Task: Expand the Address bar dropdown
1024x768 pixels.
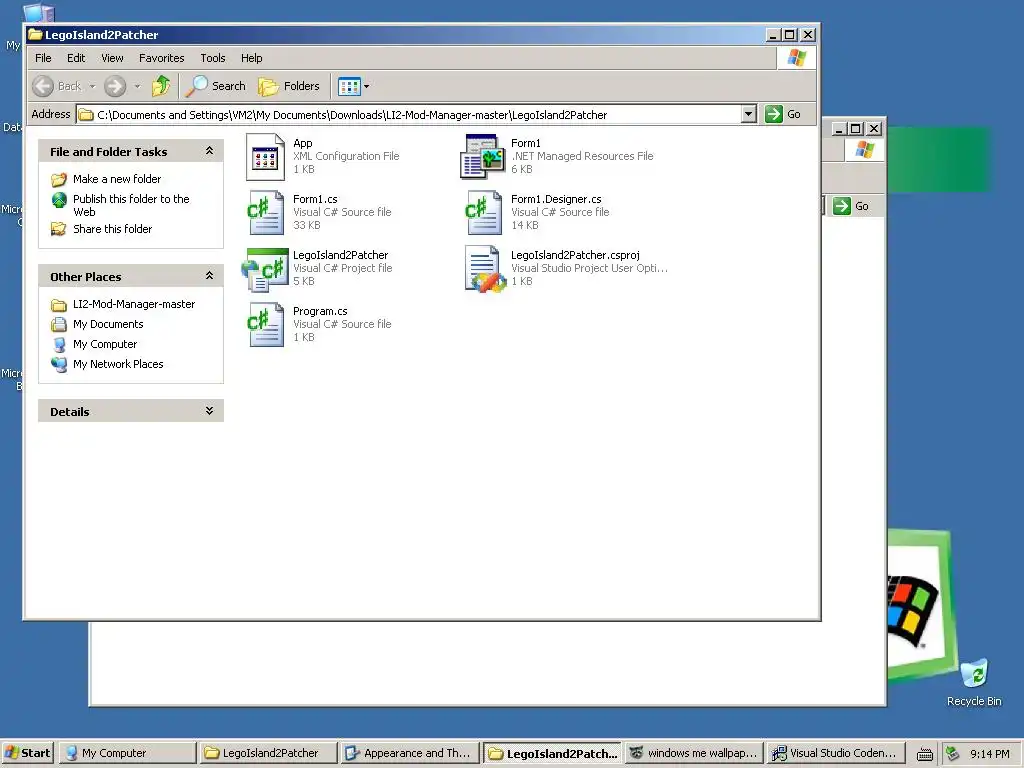Action: point(749,114)
